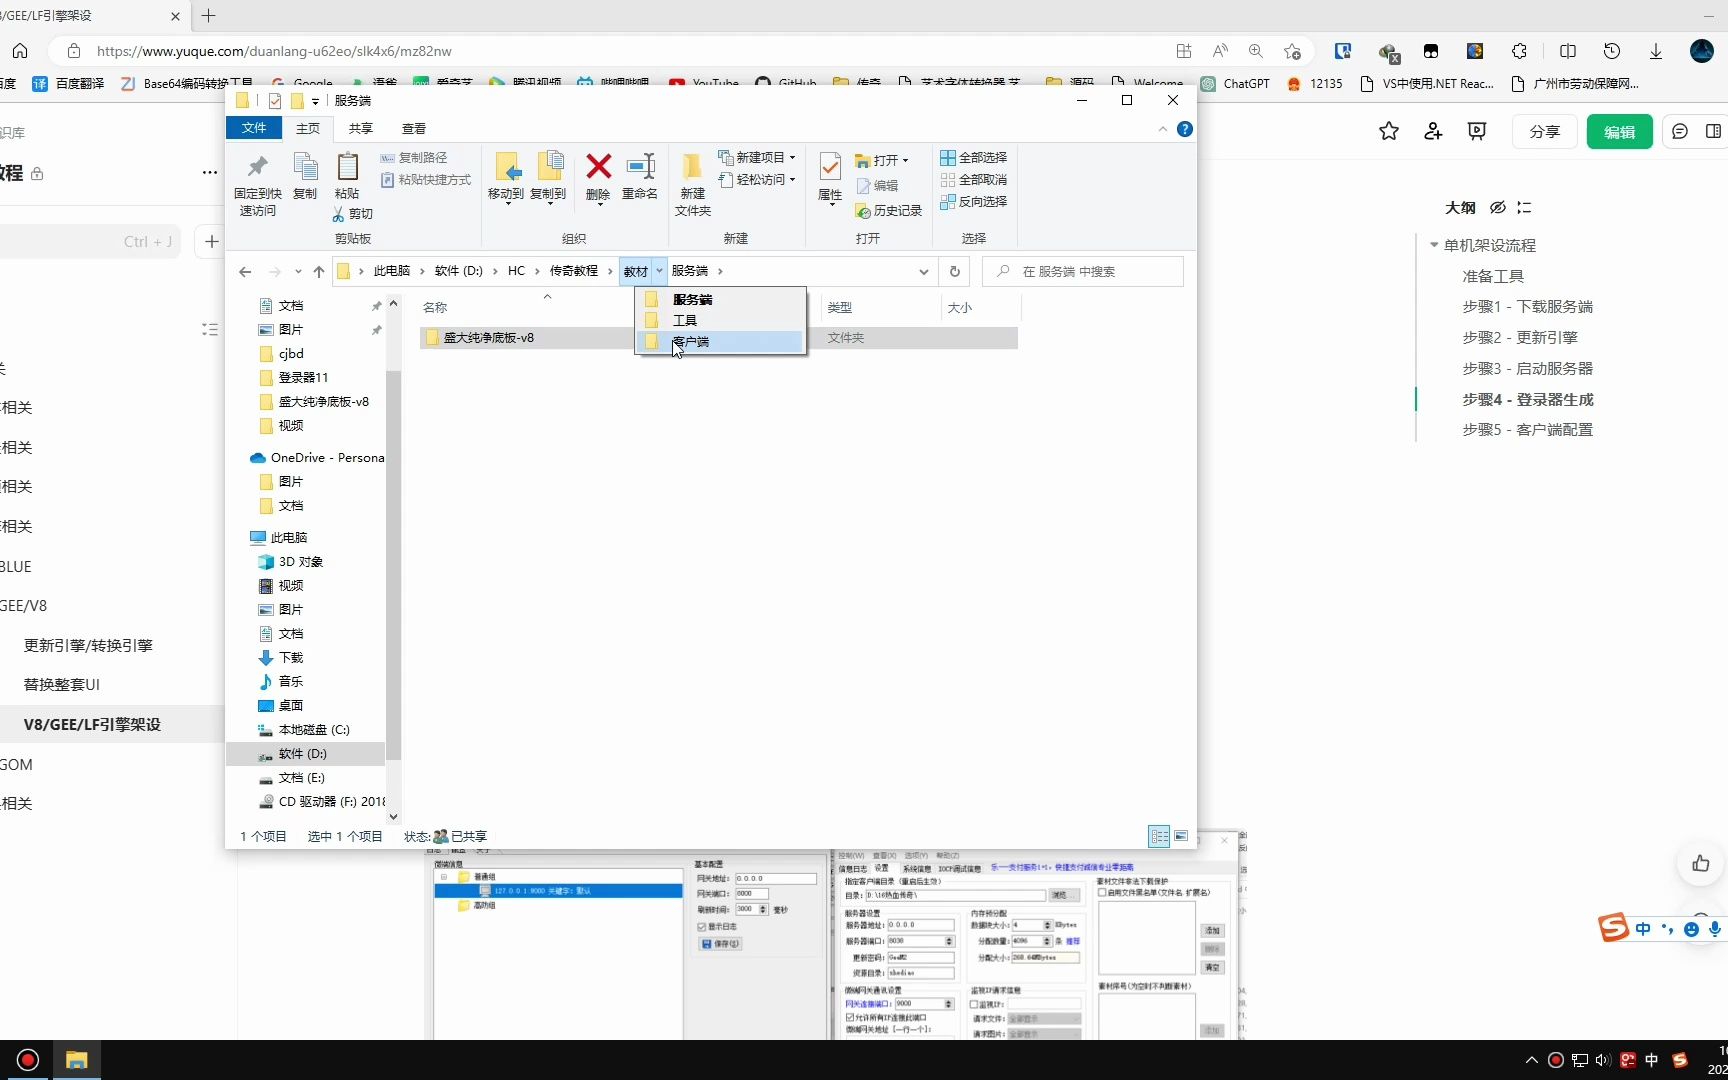Open the 文件 ribbon tab

pyautogui.click(x=254, y=128)
